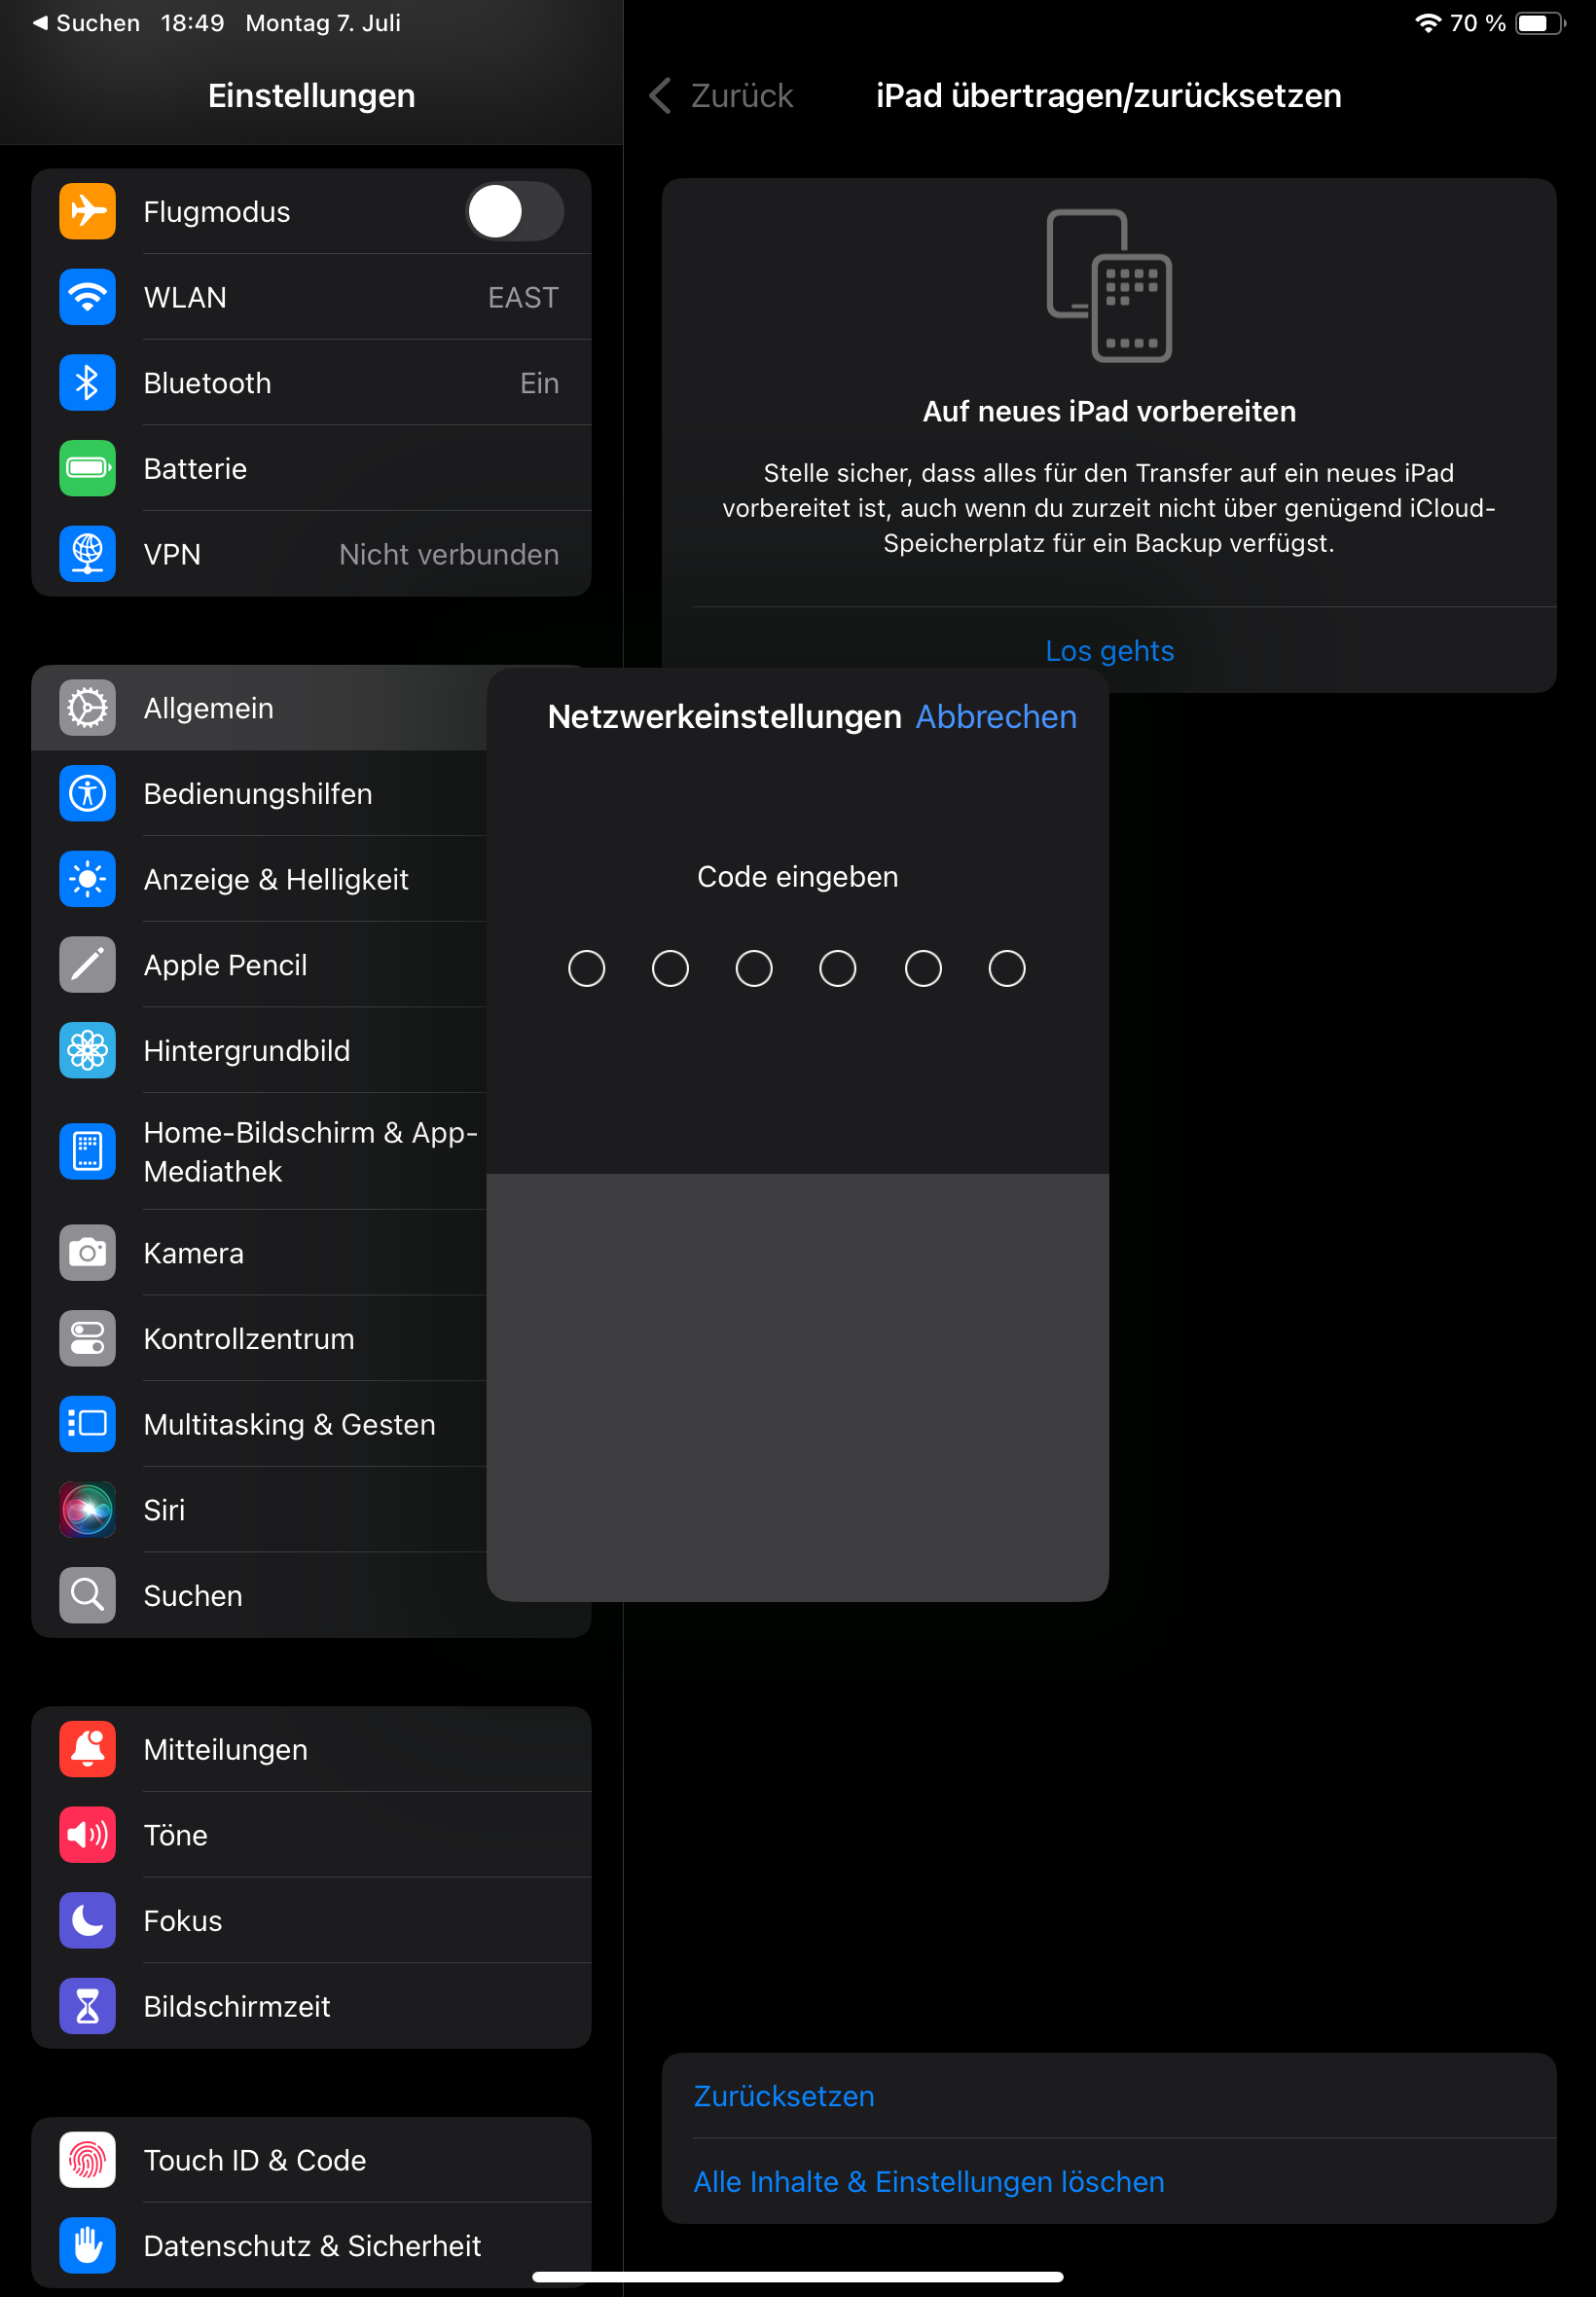The image size is (1596, 2297).
Task: Tap the Zurücksetzen option
Action: 784,2096
